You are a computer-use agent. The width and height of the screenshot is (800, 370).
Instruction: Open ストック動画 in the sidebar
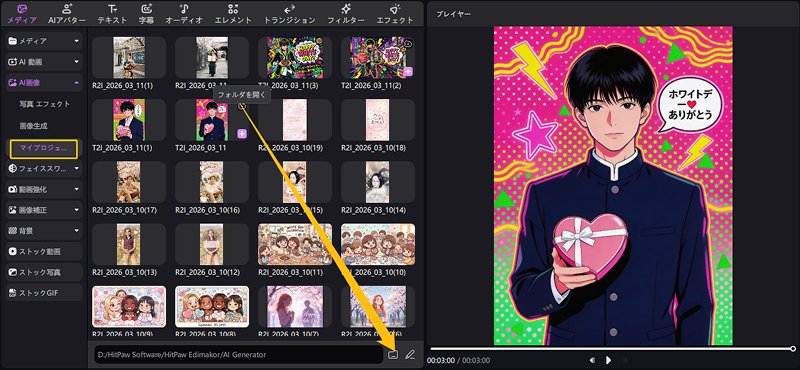(44, 252)
